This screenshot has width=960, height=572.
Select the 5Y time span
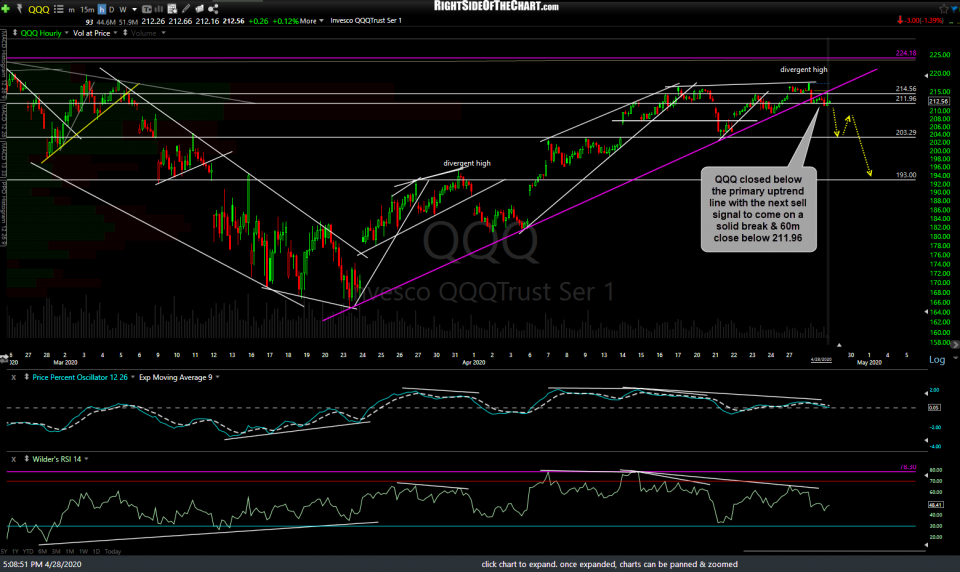pyautogui.click(x=5, y=551)
